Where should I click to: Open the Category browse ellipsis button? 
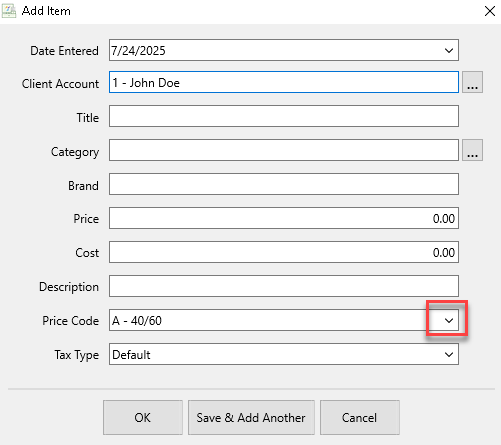tap(472, 150)
